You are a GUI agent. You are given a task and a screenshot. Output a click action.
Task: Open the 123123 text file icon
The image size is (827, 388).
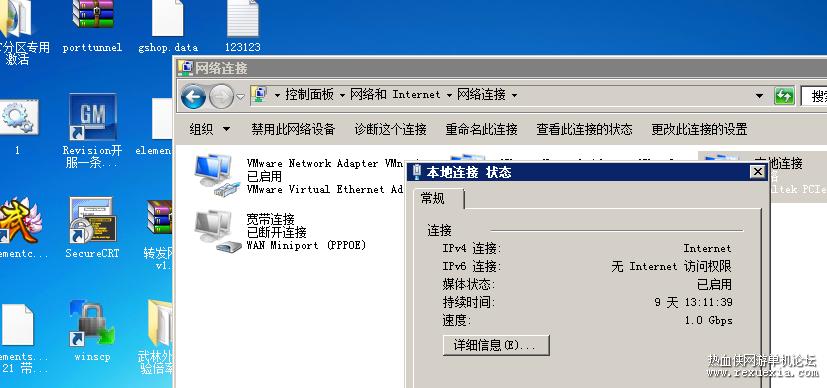tap(243, 17)
